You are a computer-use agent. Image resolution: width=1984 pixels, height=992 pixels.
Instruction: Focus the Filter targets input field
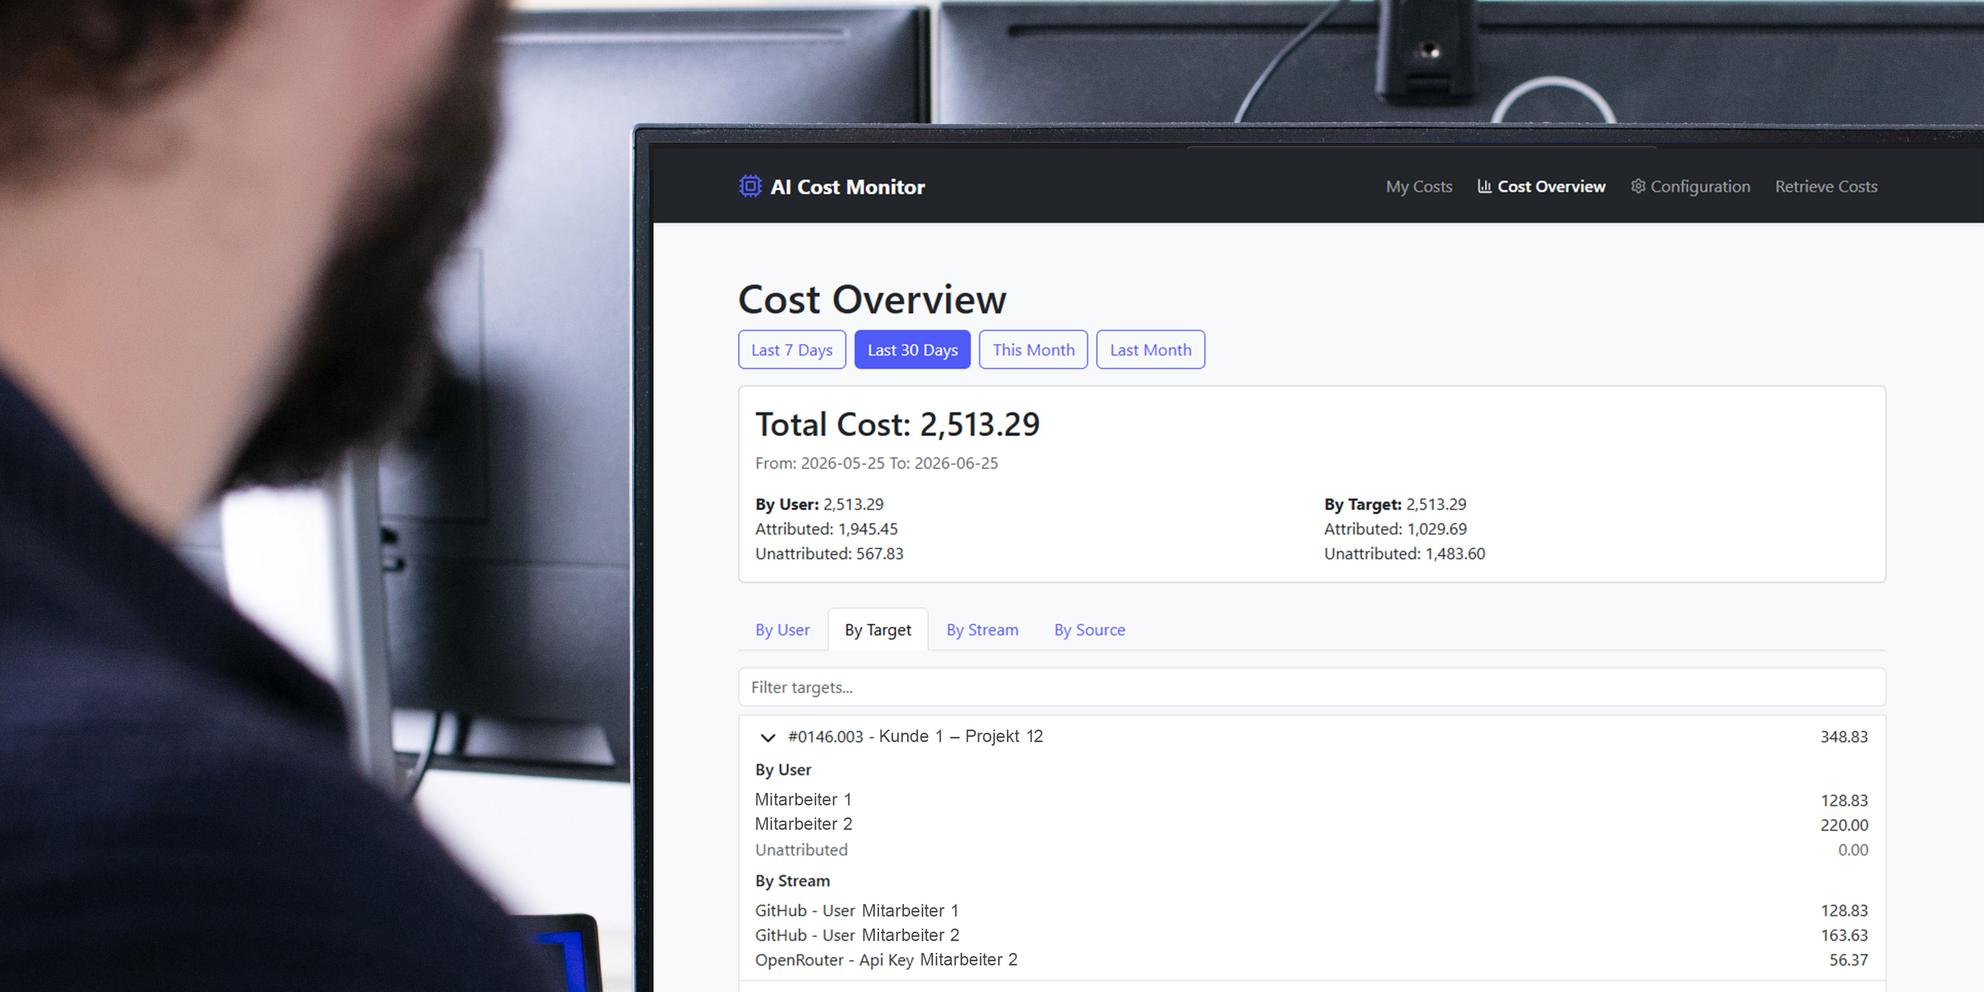1312,687
